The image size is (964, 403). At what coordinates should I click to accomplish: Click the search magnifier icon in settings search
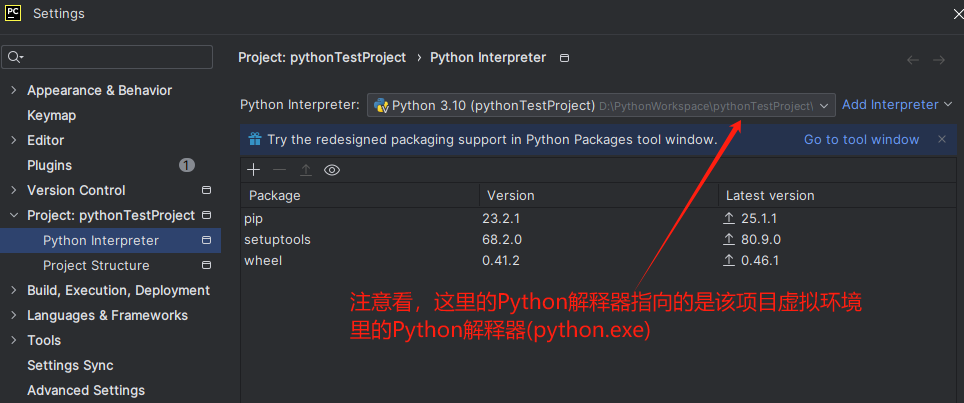(14, 57)
